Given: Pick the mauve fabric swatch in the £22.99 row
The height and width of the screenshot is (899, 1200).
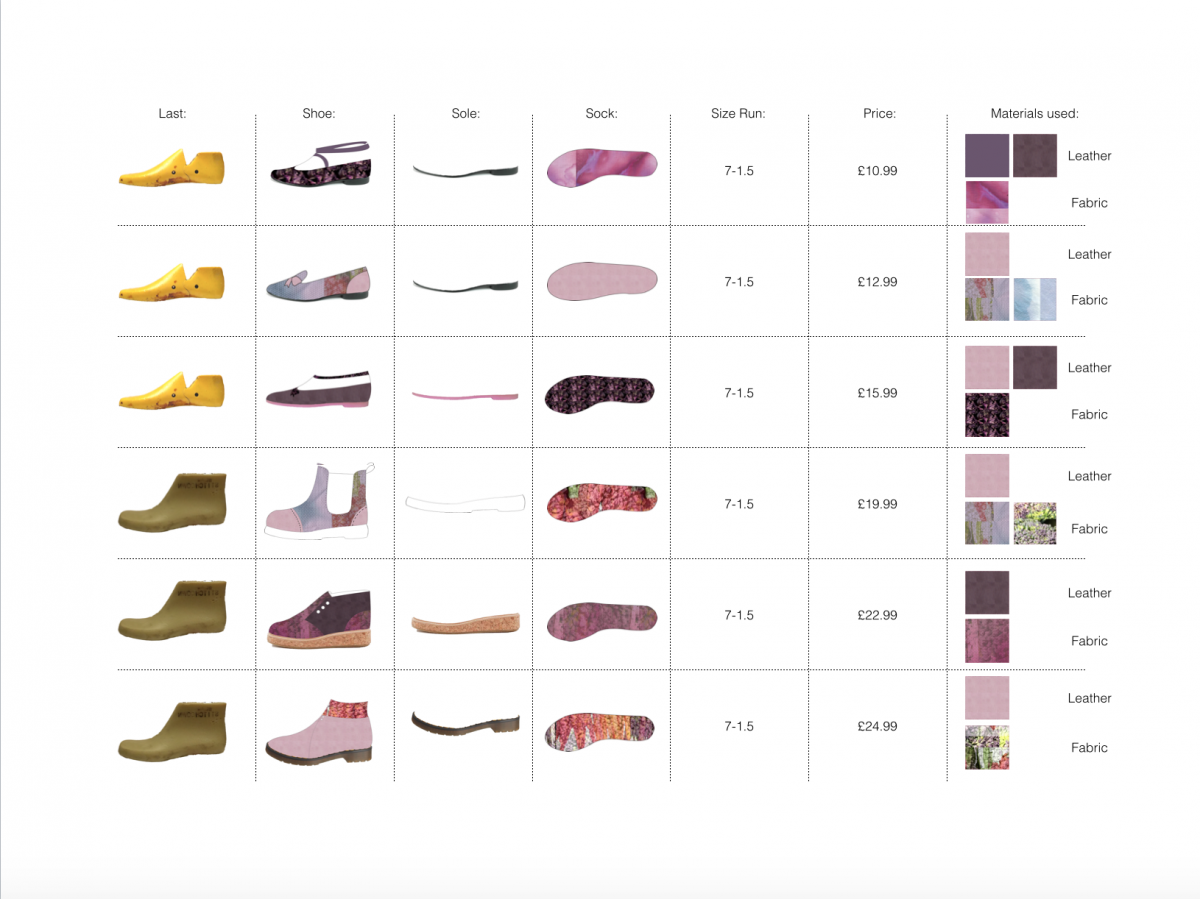Looking at the screenshot, I should point(987,640).
